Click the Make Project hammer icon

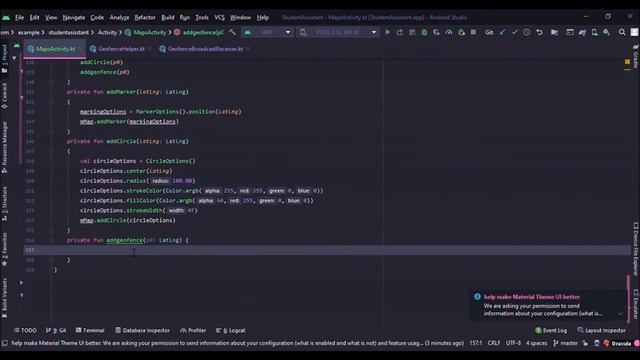click(233, 32)
